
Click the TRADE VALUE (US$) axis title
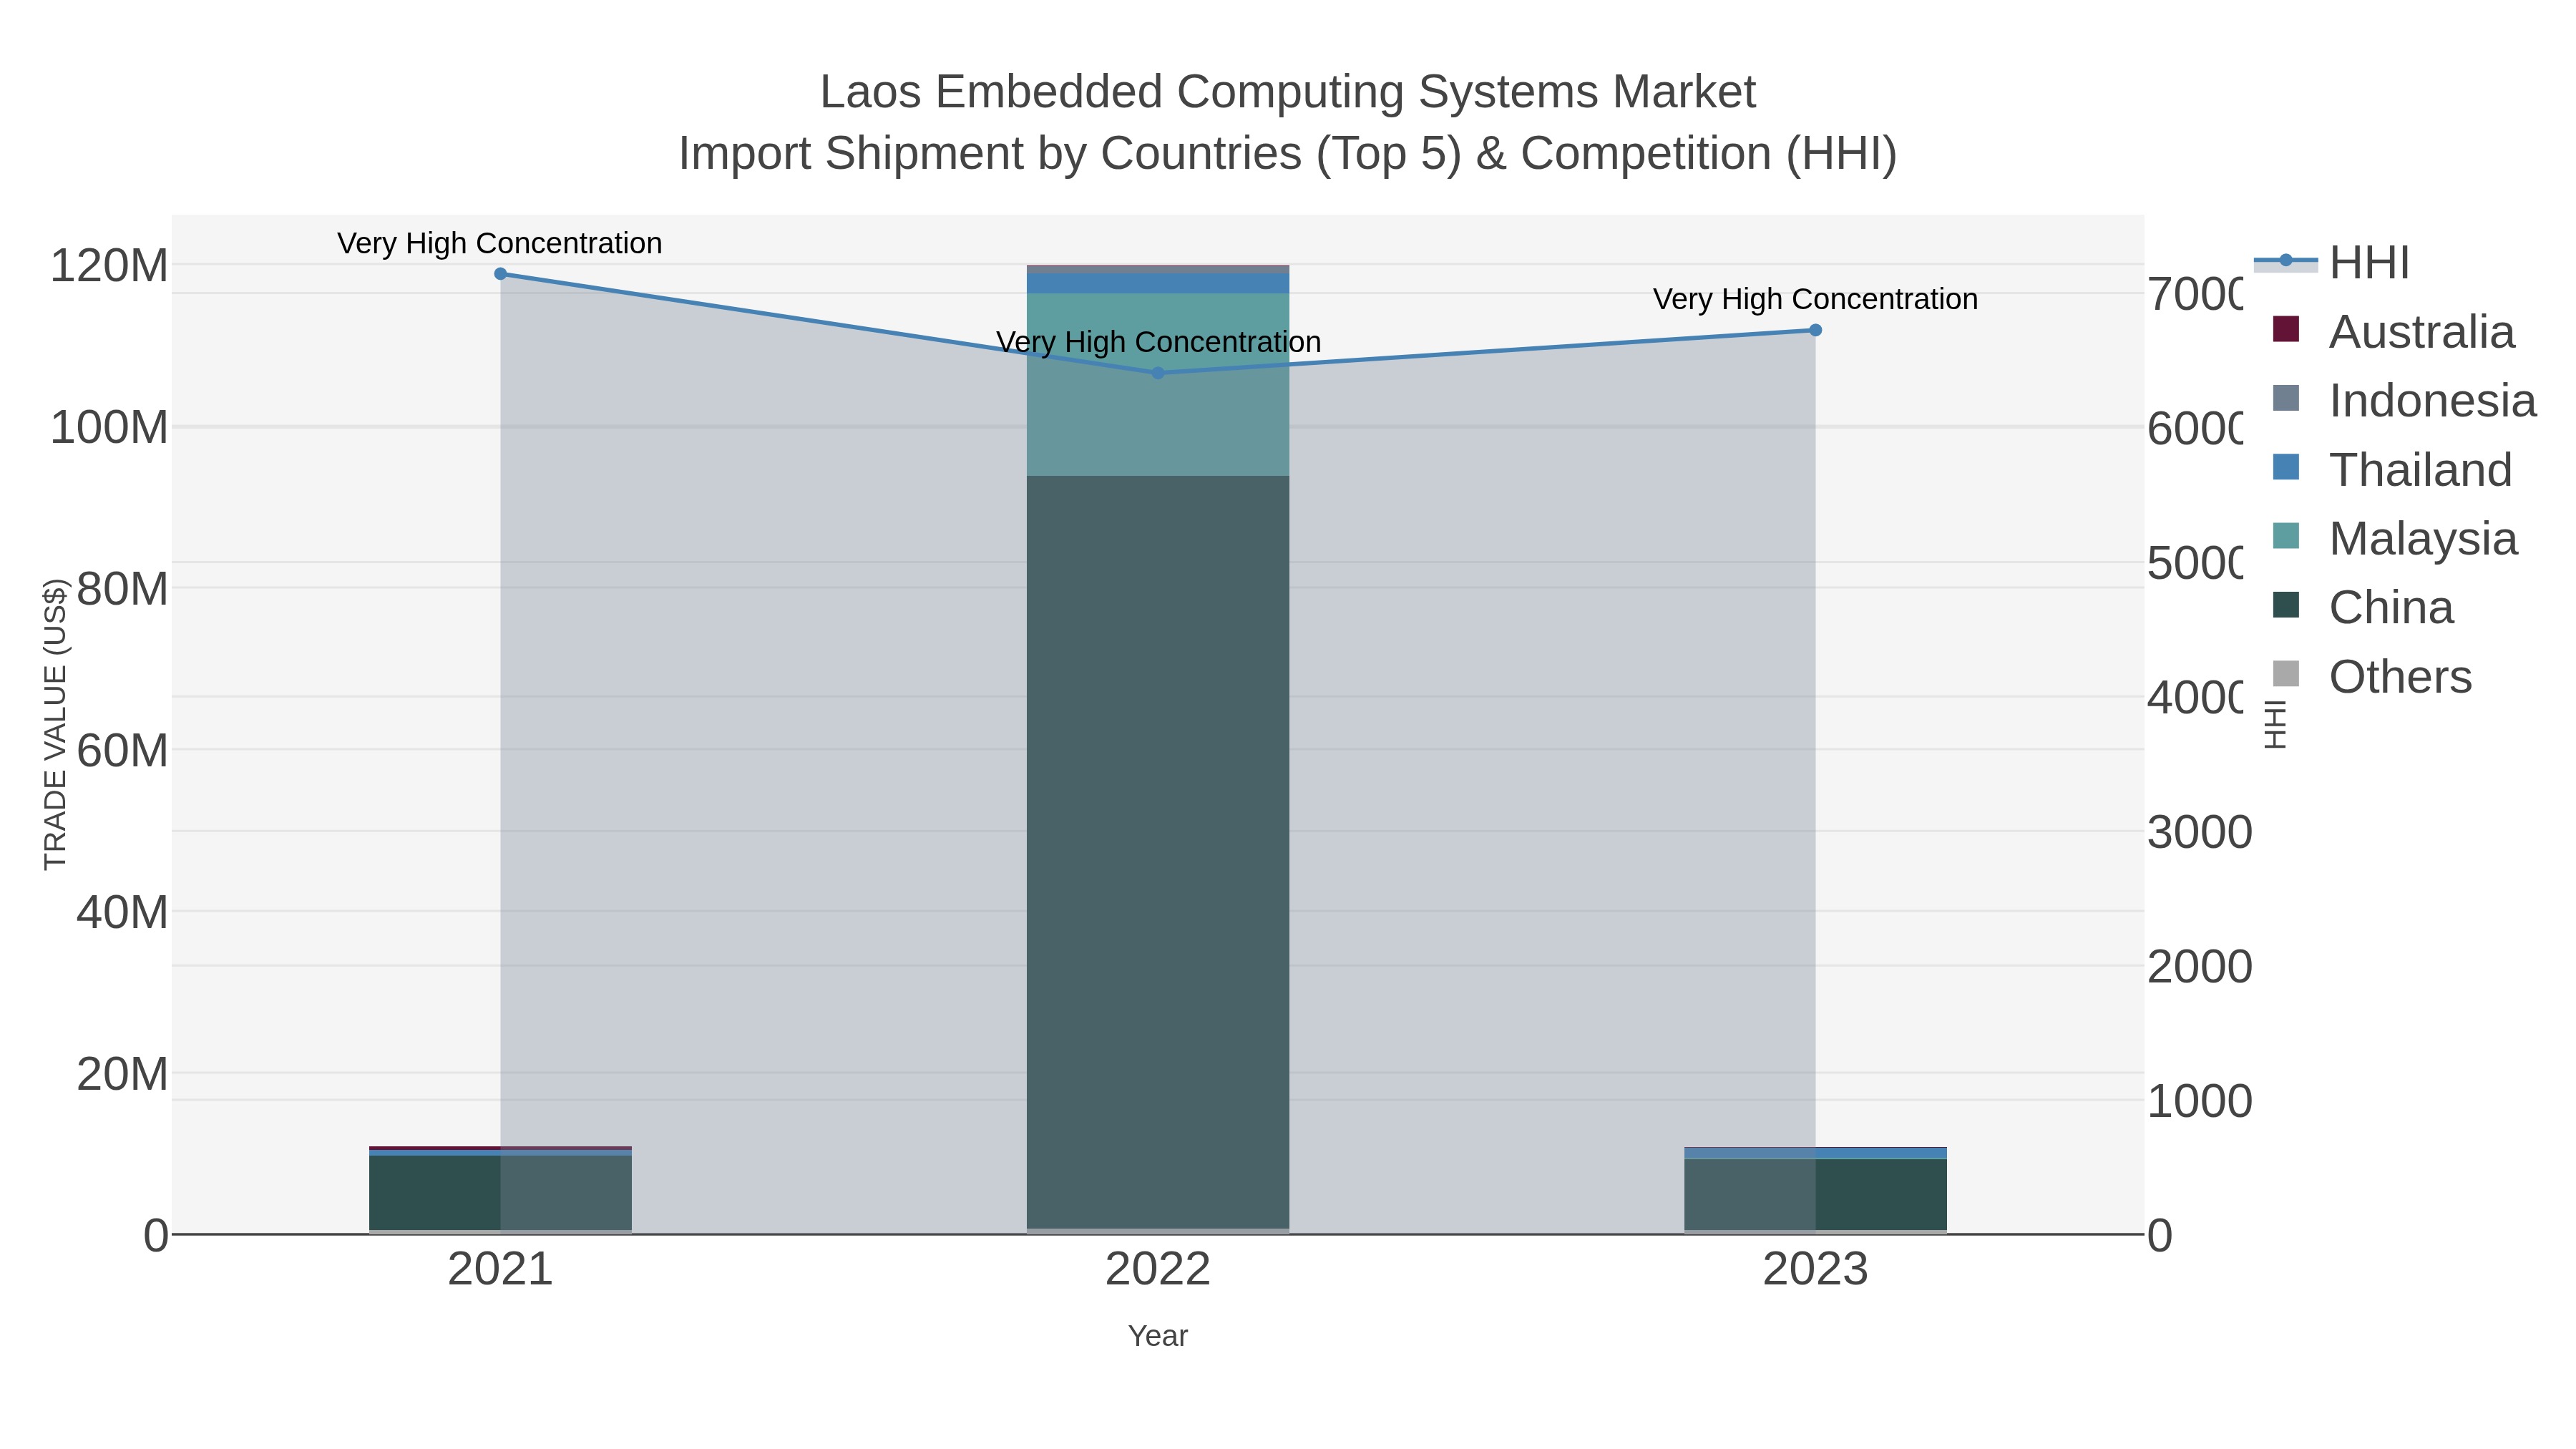click(55, 725)
